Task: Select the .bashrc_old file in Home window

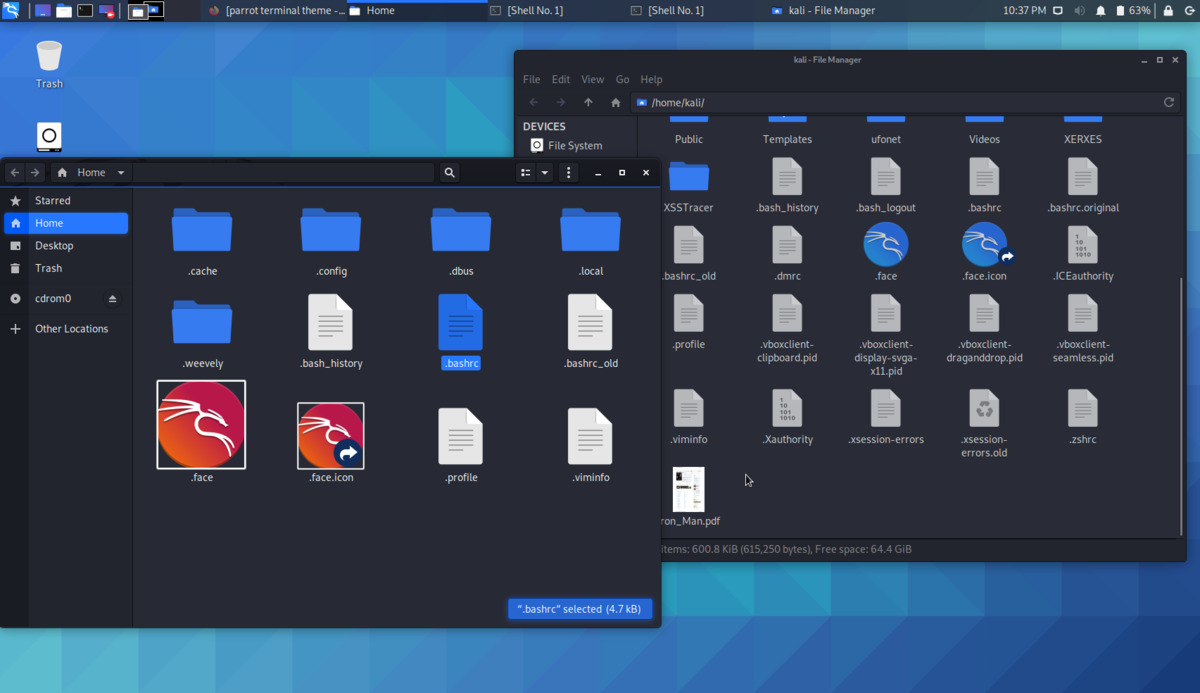Action: (x=591, y=331)
